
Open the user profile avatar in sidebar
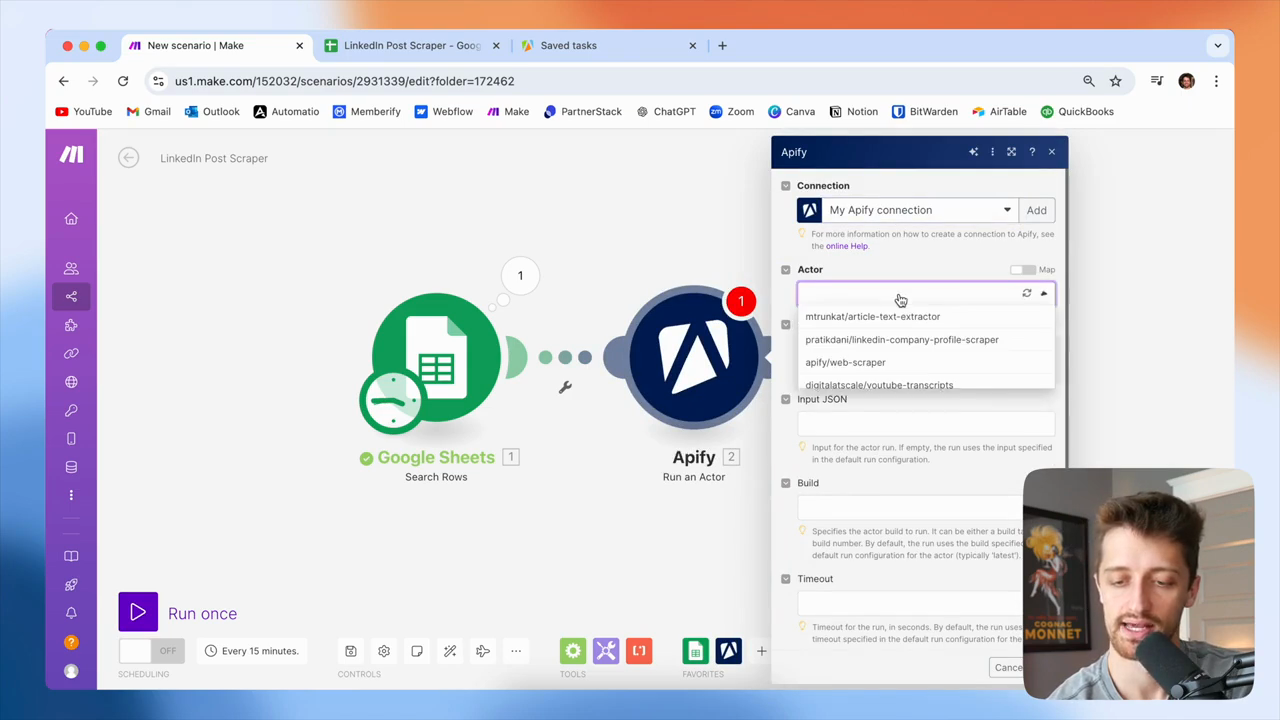pyautogui.click(x=71, y=671)
